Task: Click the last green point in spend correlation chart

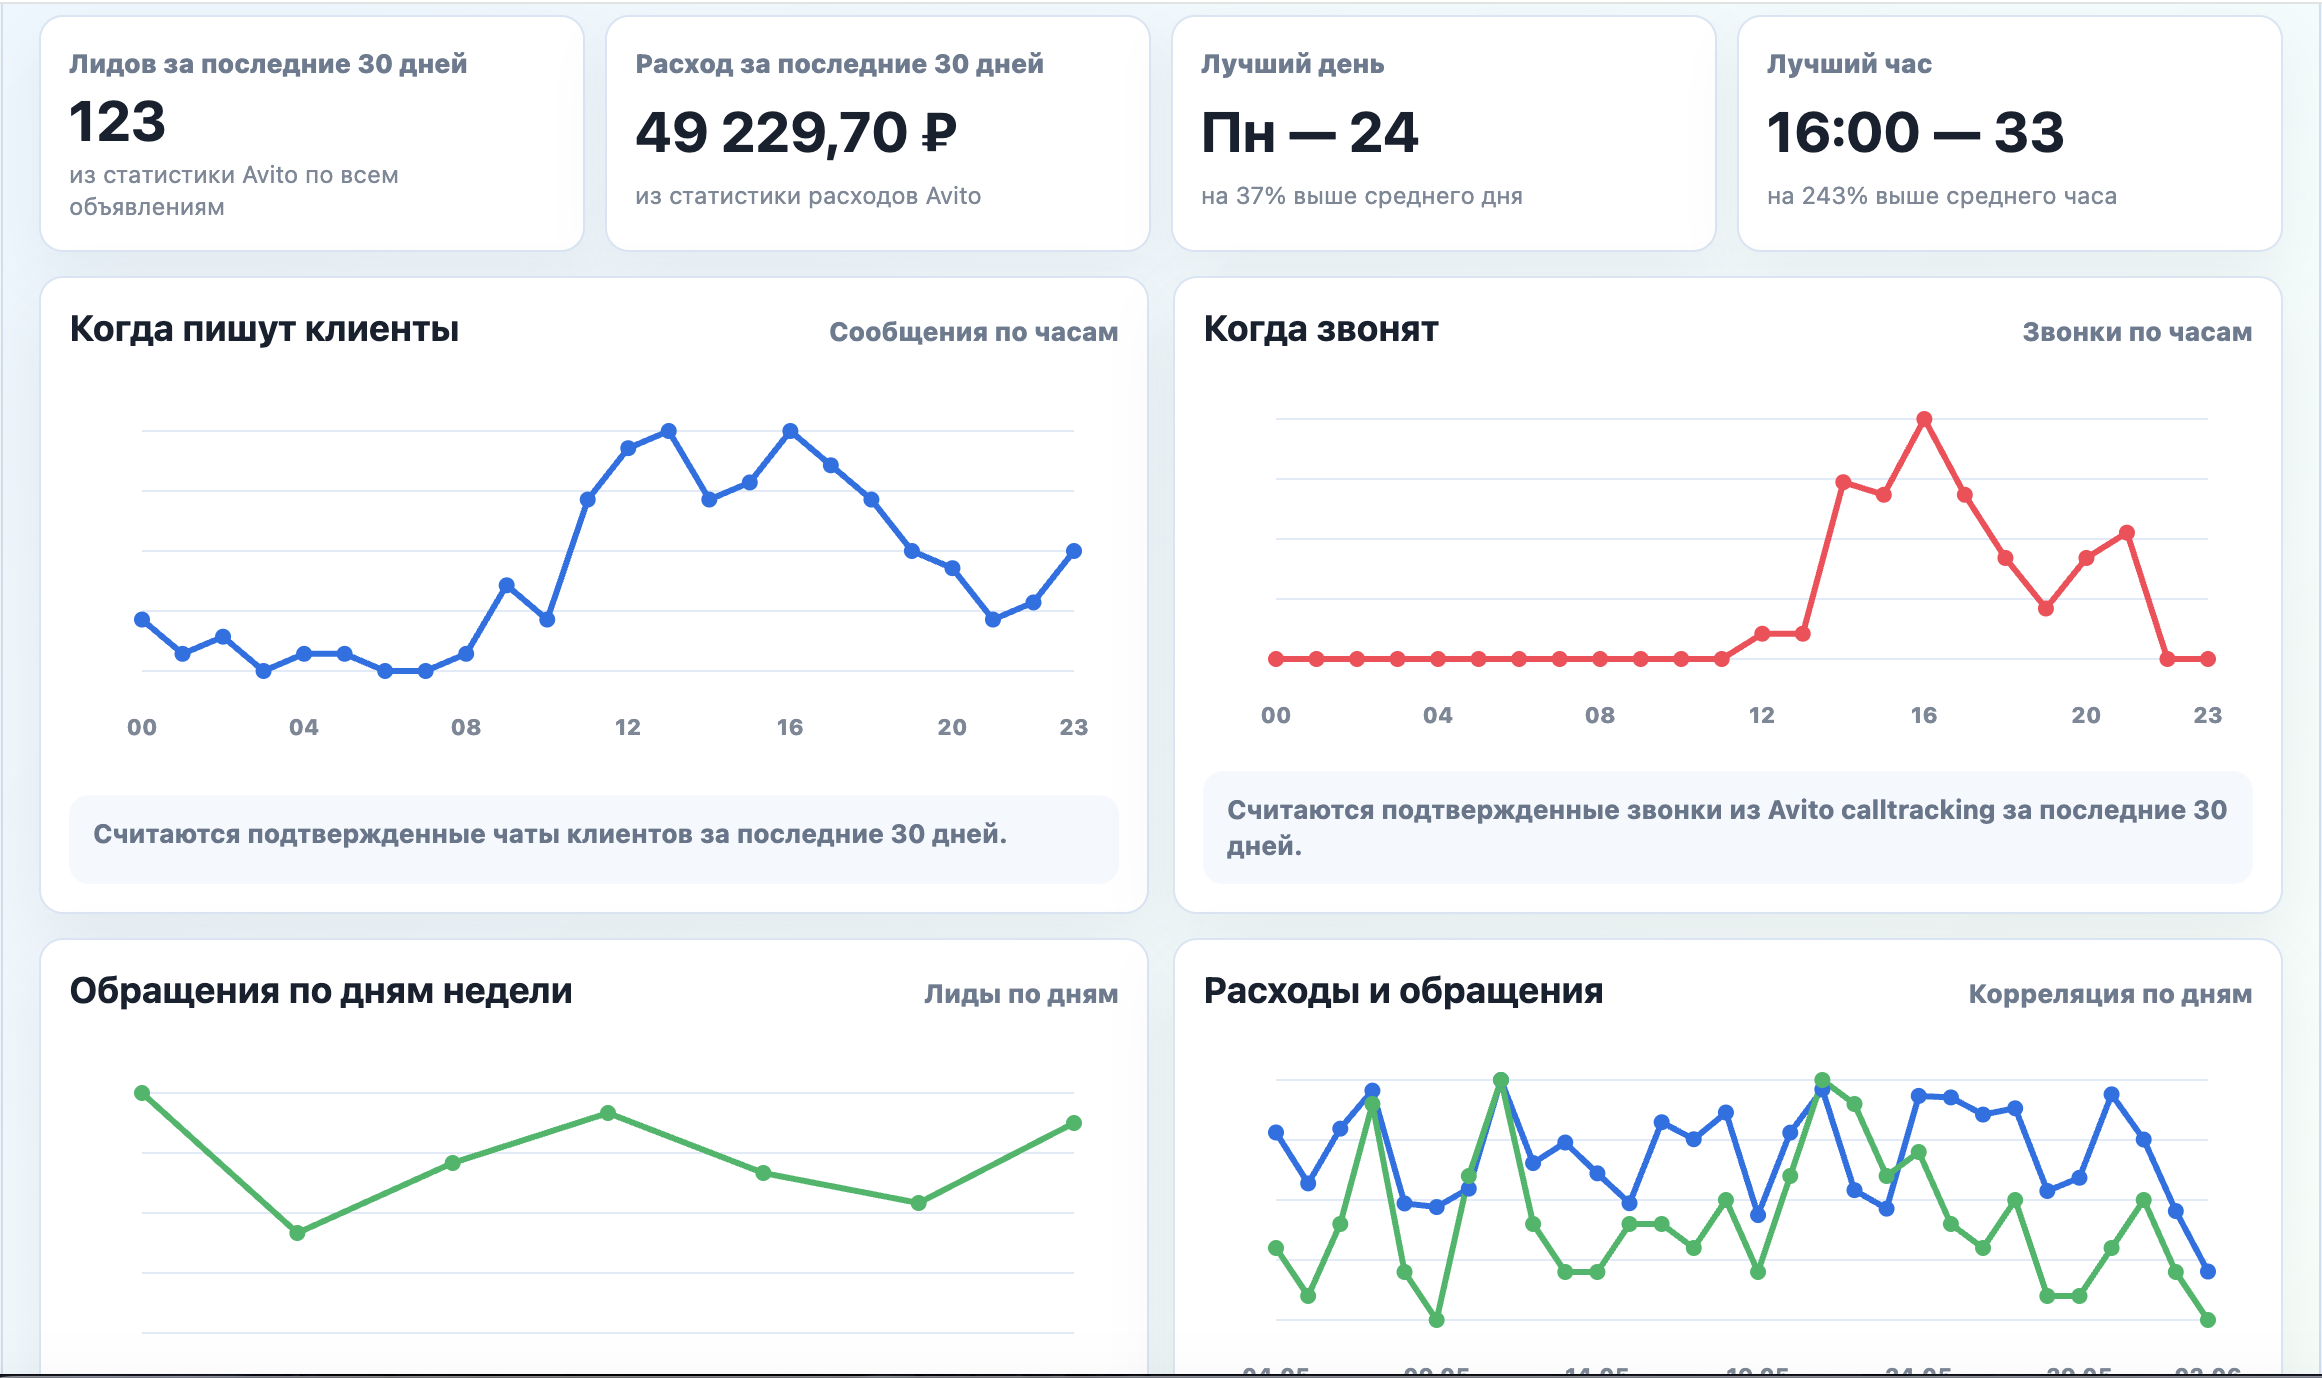Action: (x=2208, y=1320)
